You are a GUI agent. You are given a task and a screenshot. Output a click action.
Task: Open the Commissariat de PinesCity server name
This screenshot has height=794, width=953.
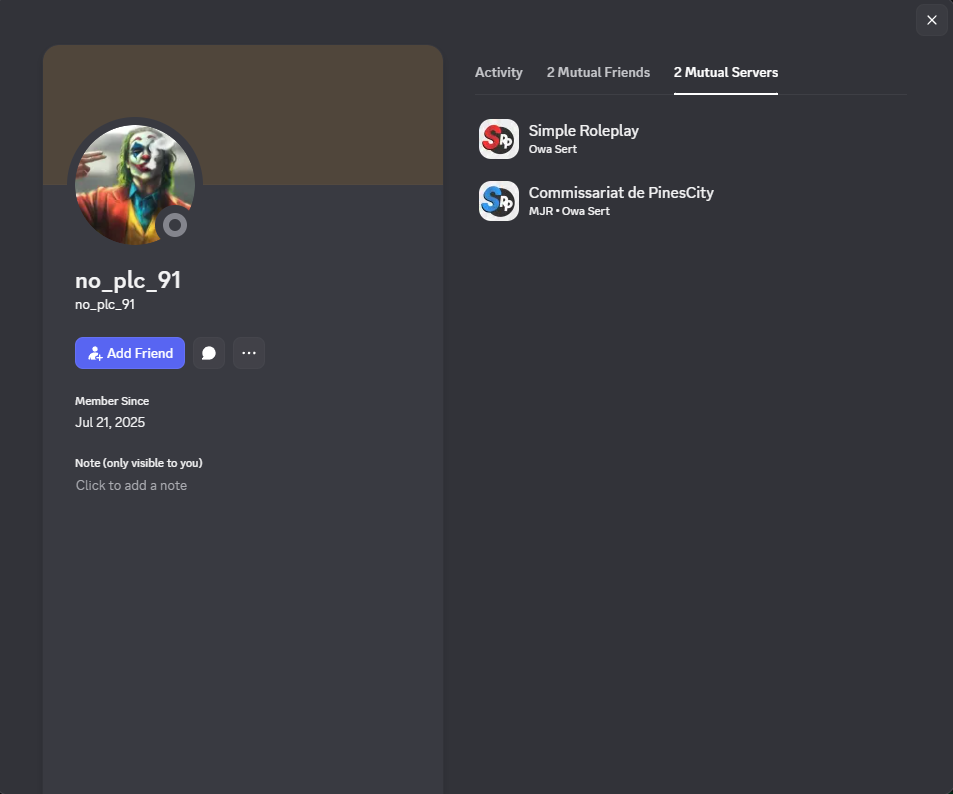click(x=621, y=192)
